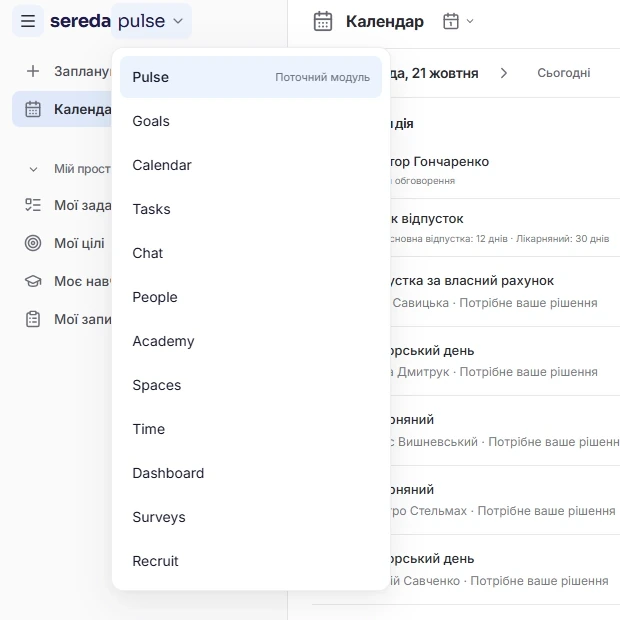
Task: Go to the People module
Action: click(x=251, y=297)
